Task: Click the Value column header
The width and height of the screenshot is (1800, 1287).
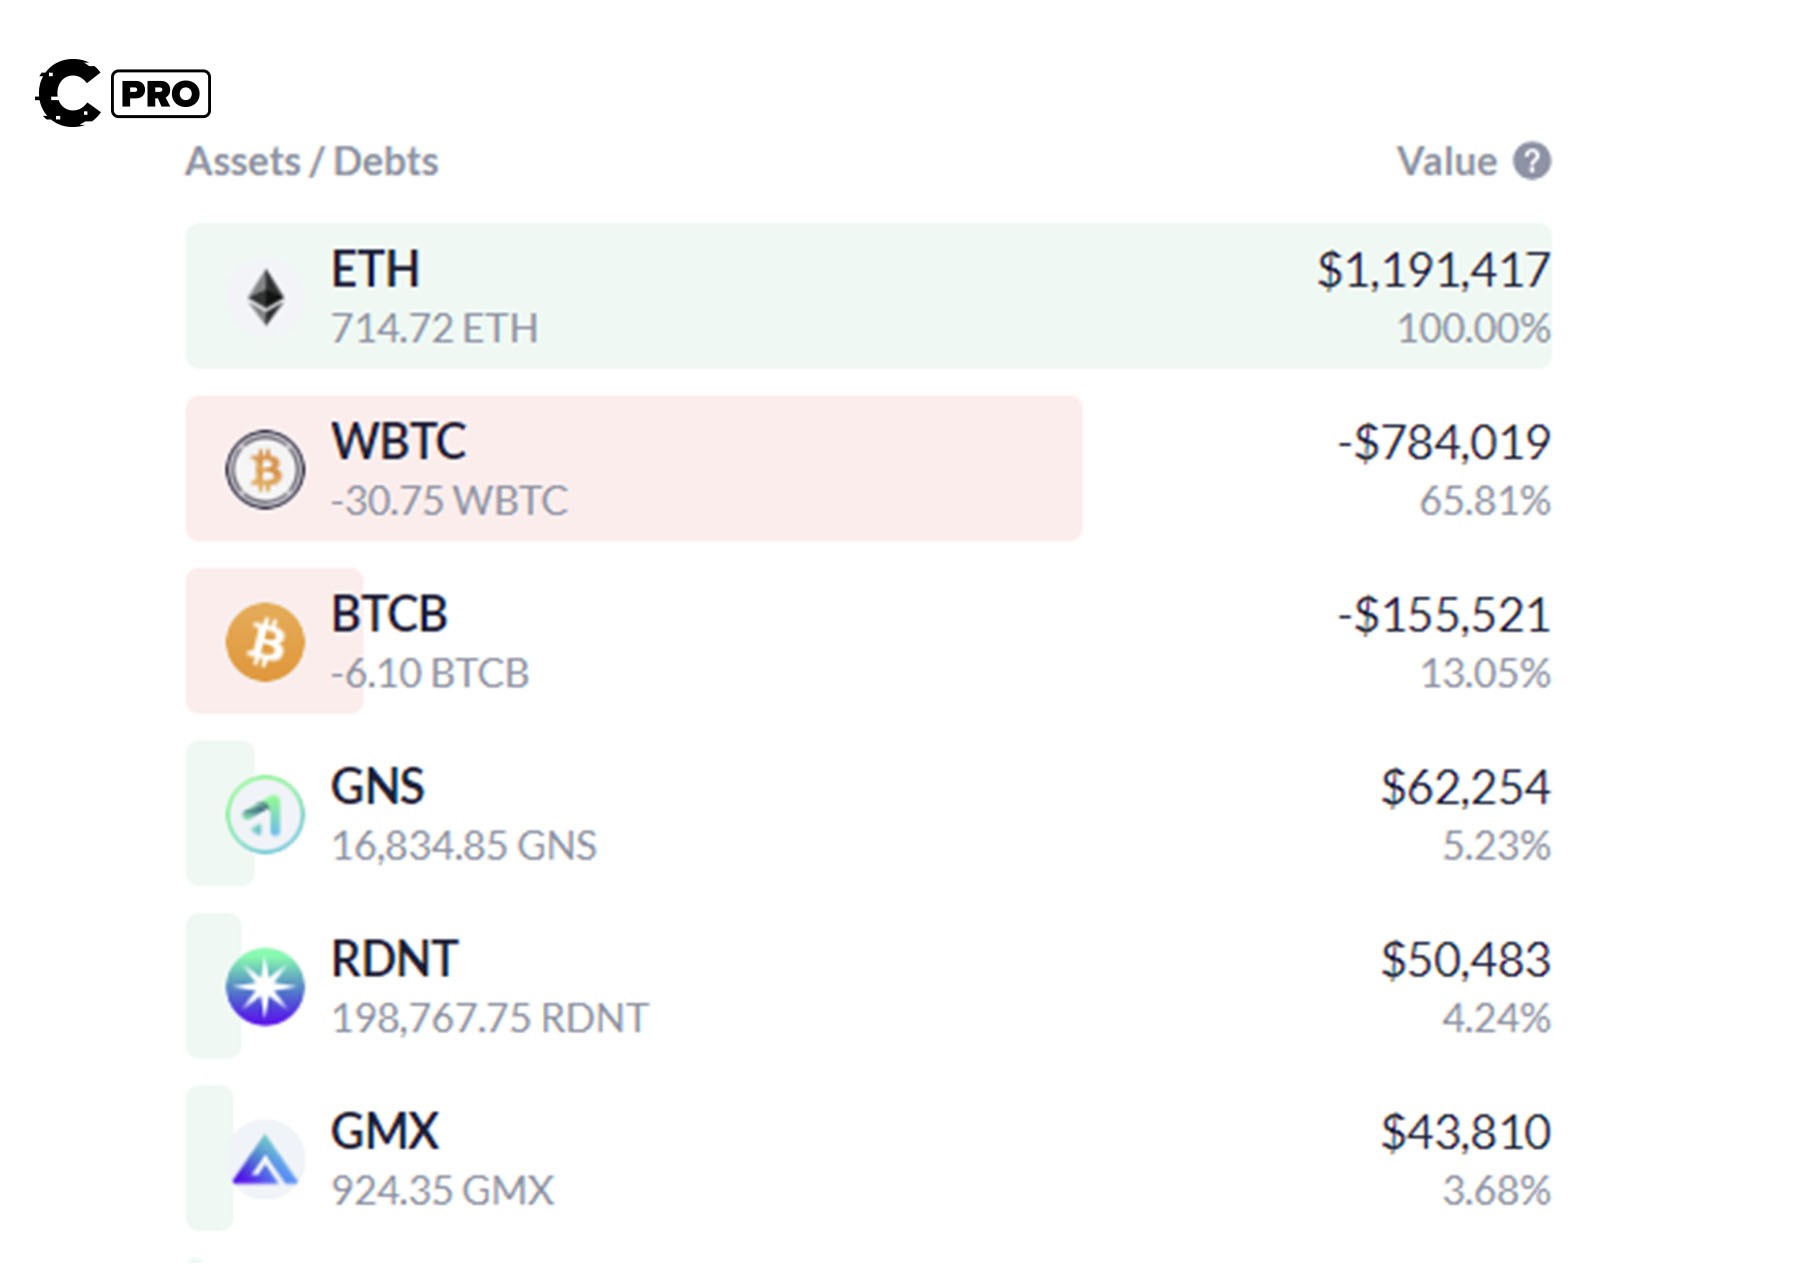Action: 1446,162
